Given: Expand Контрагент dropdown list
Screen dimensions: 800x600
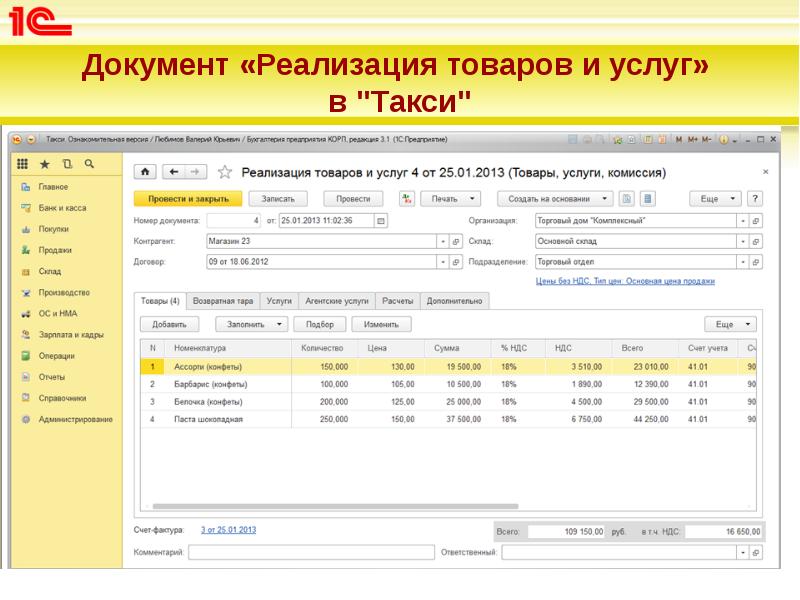Looking at the screenshot, I should tap(443, 241).
